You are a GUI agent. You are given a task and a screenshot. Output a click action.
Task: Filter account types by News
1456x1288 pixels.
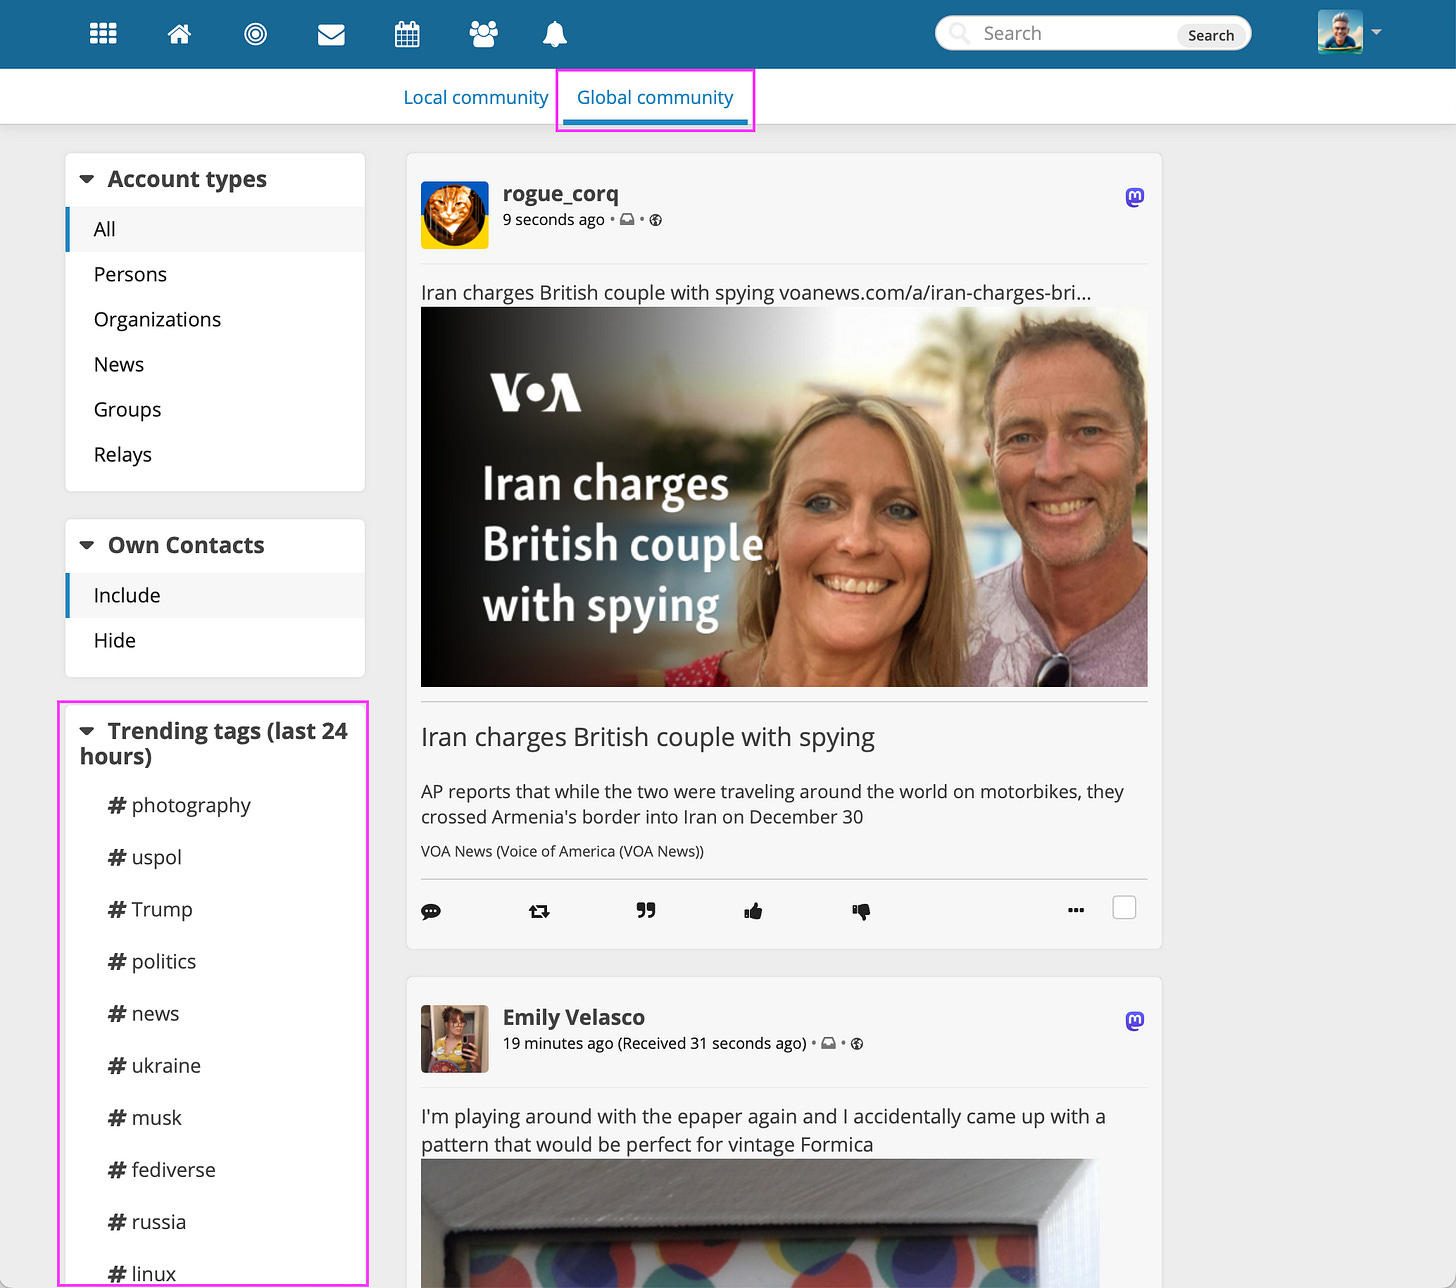(215, 364)
